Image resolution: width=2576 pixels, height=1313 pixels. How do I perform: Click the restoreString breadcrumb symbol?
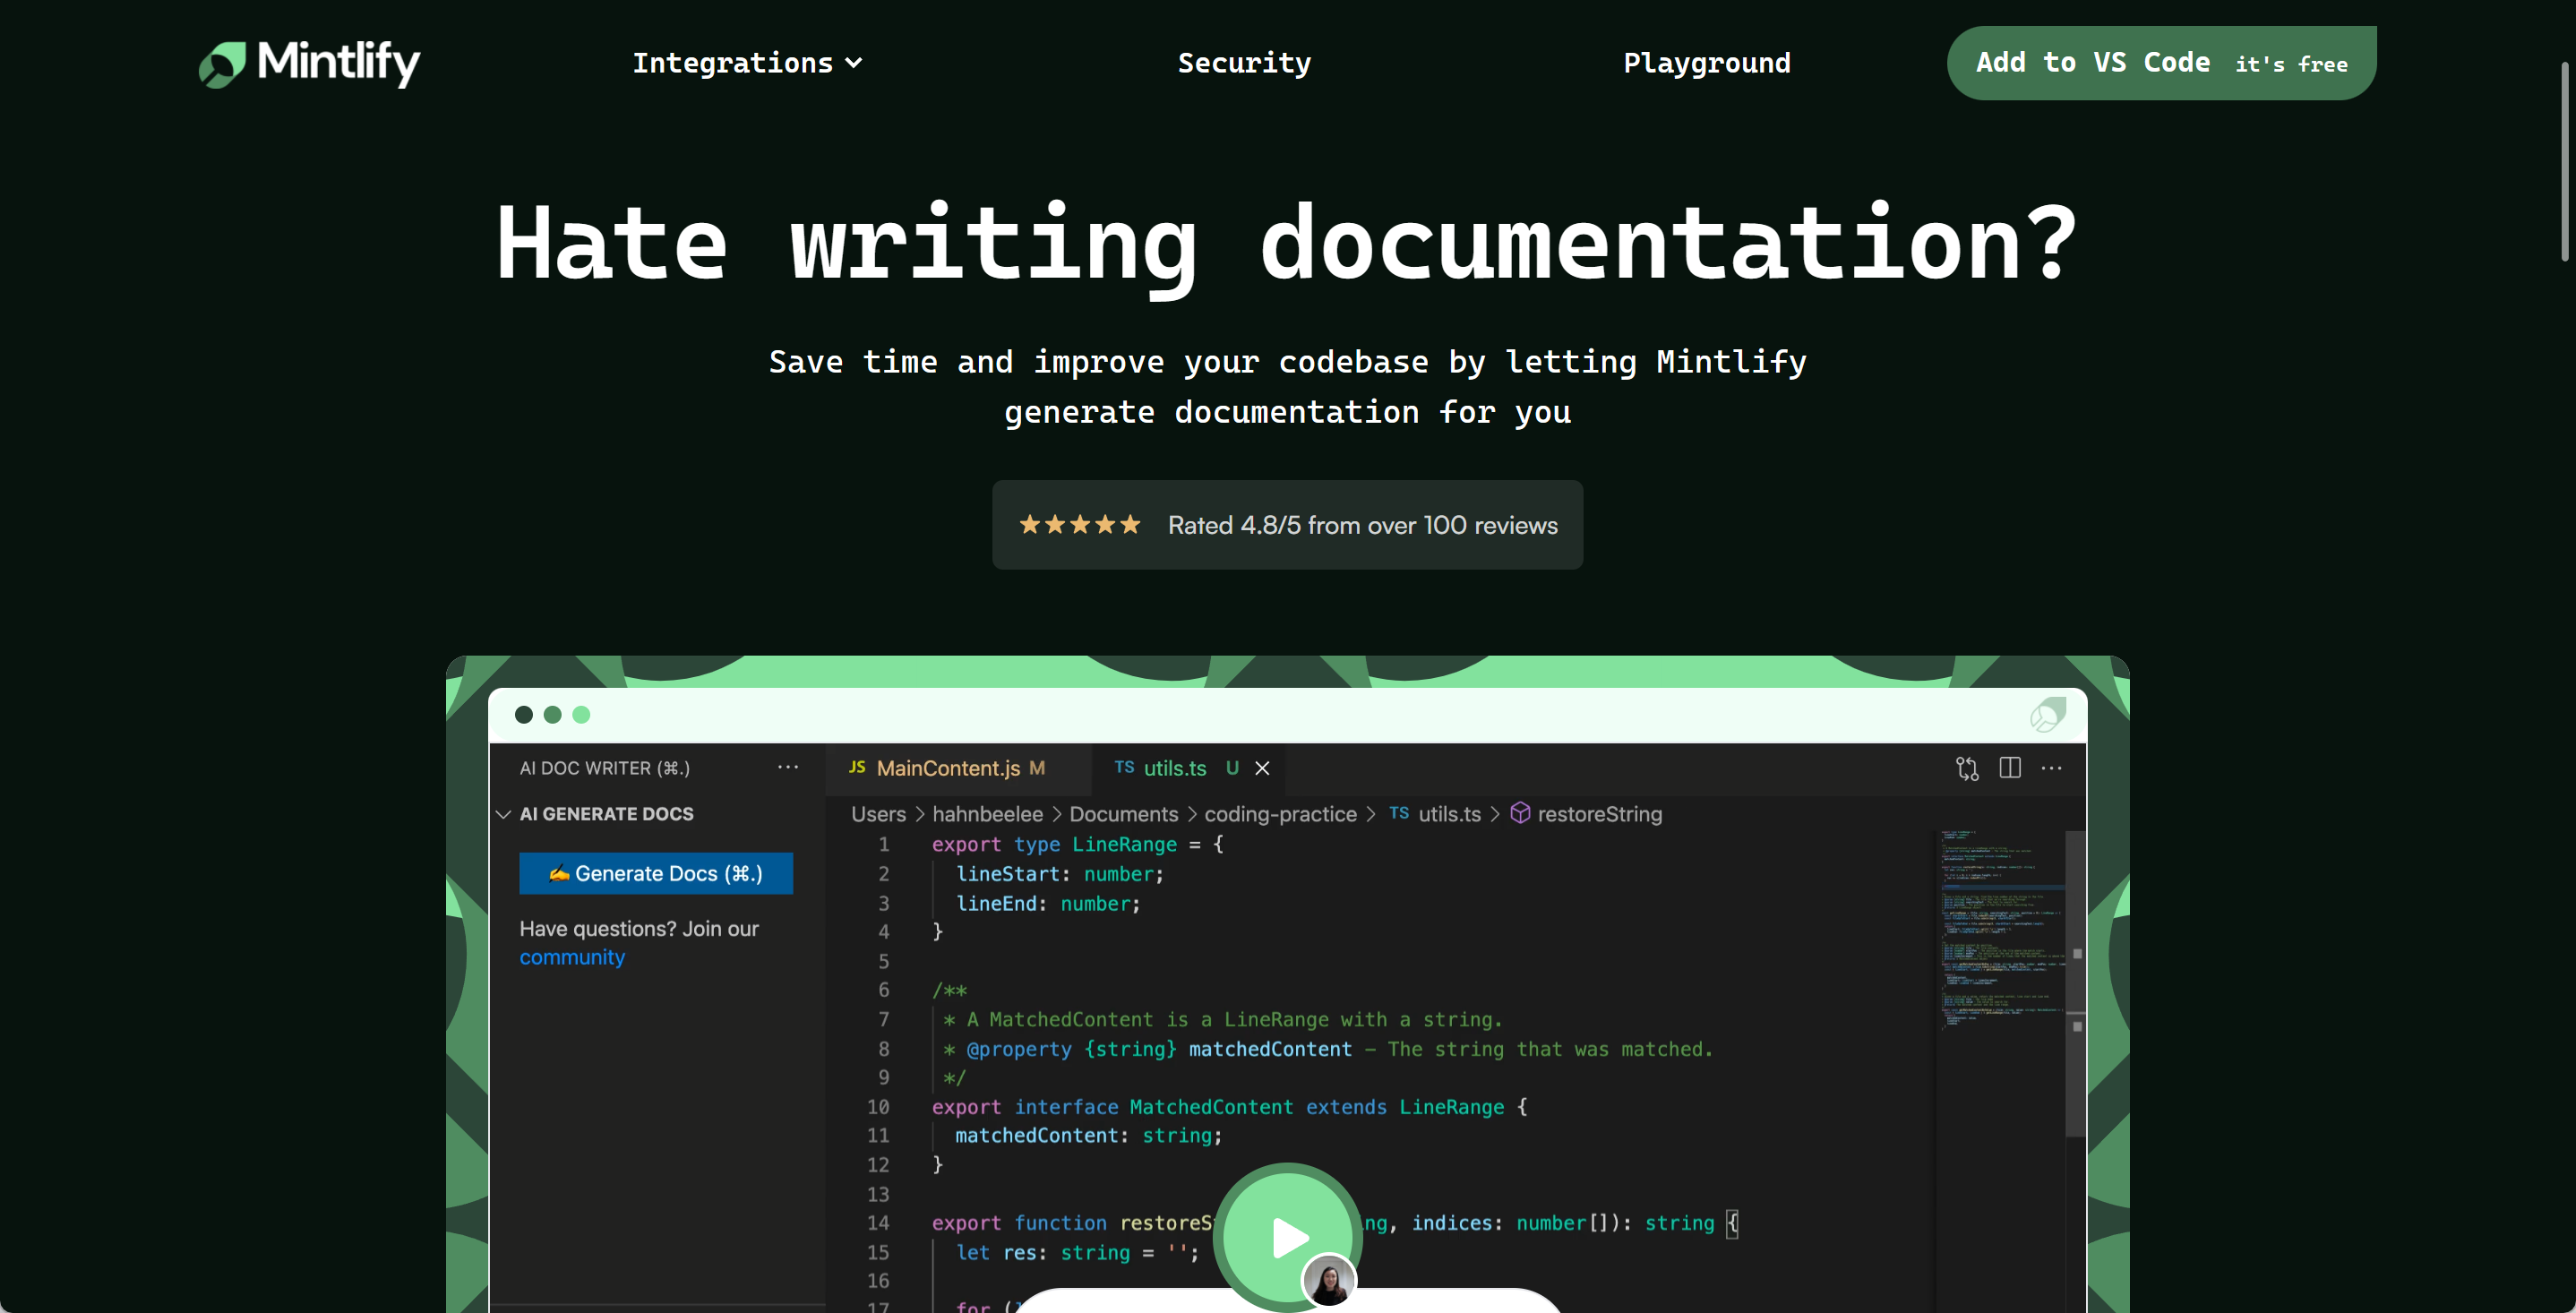[1599, 814]
